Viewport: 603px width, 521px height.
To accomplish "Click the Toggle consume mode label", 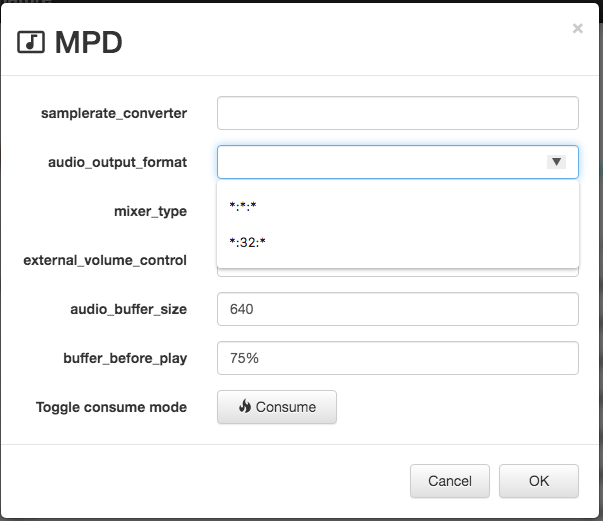I will tap(111, 407).
